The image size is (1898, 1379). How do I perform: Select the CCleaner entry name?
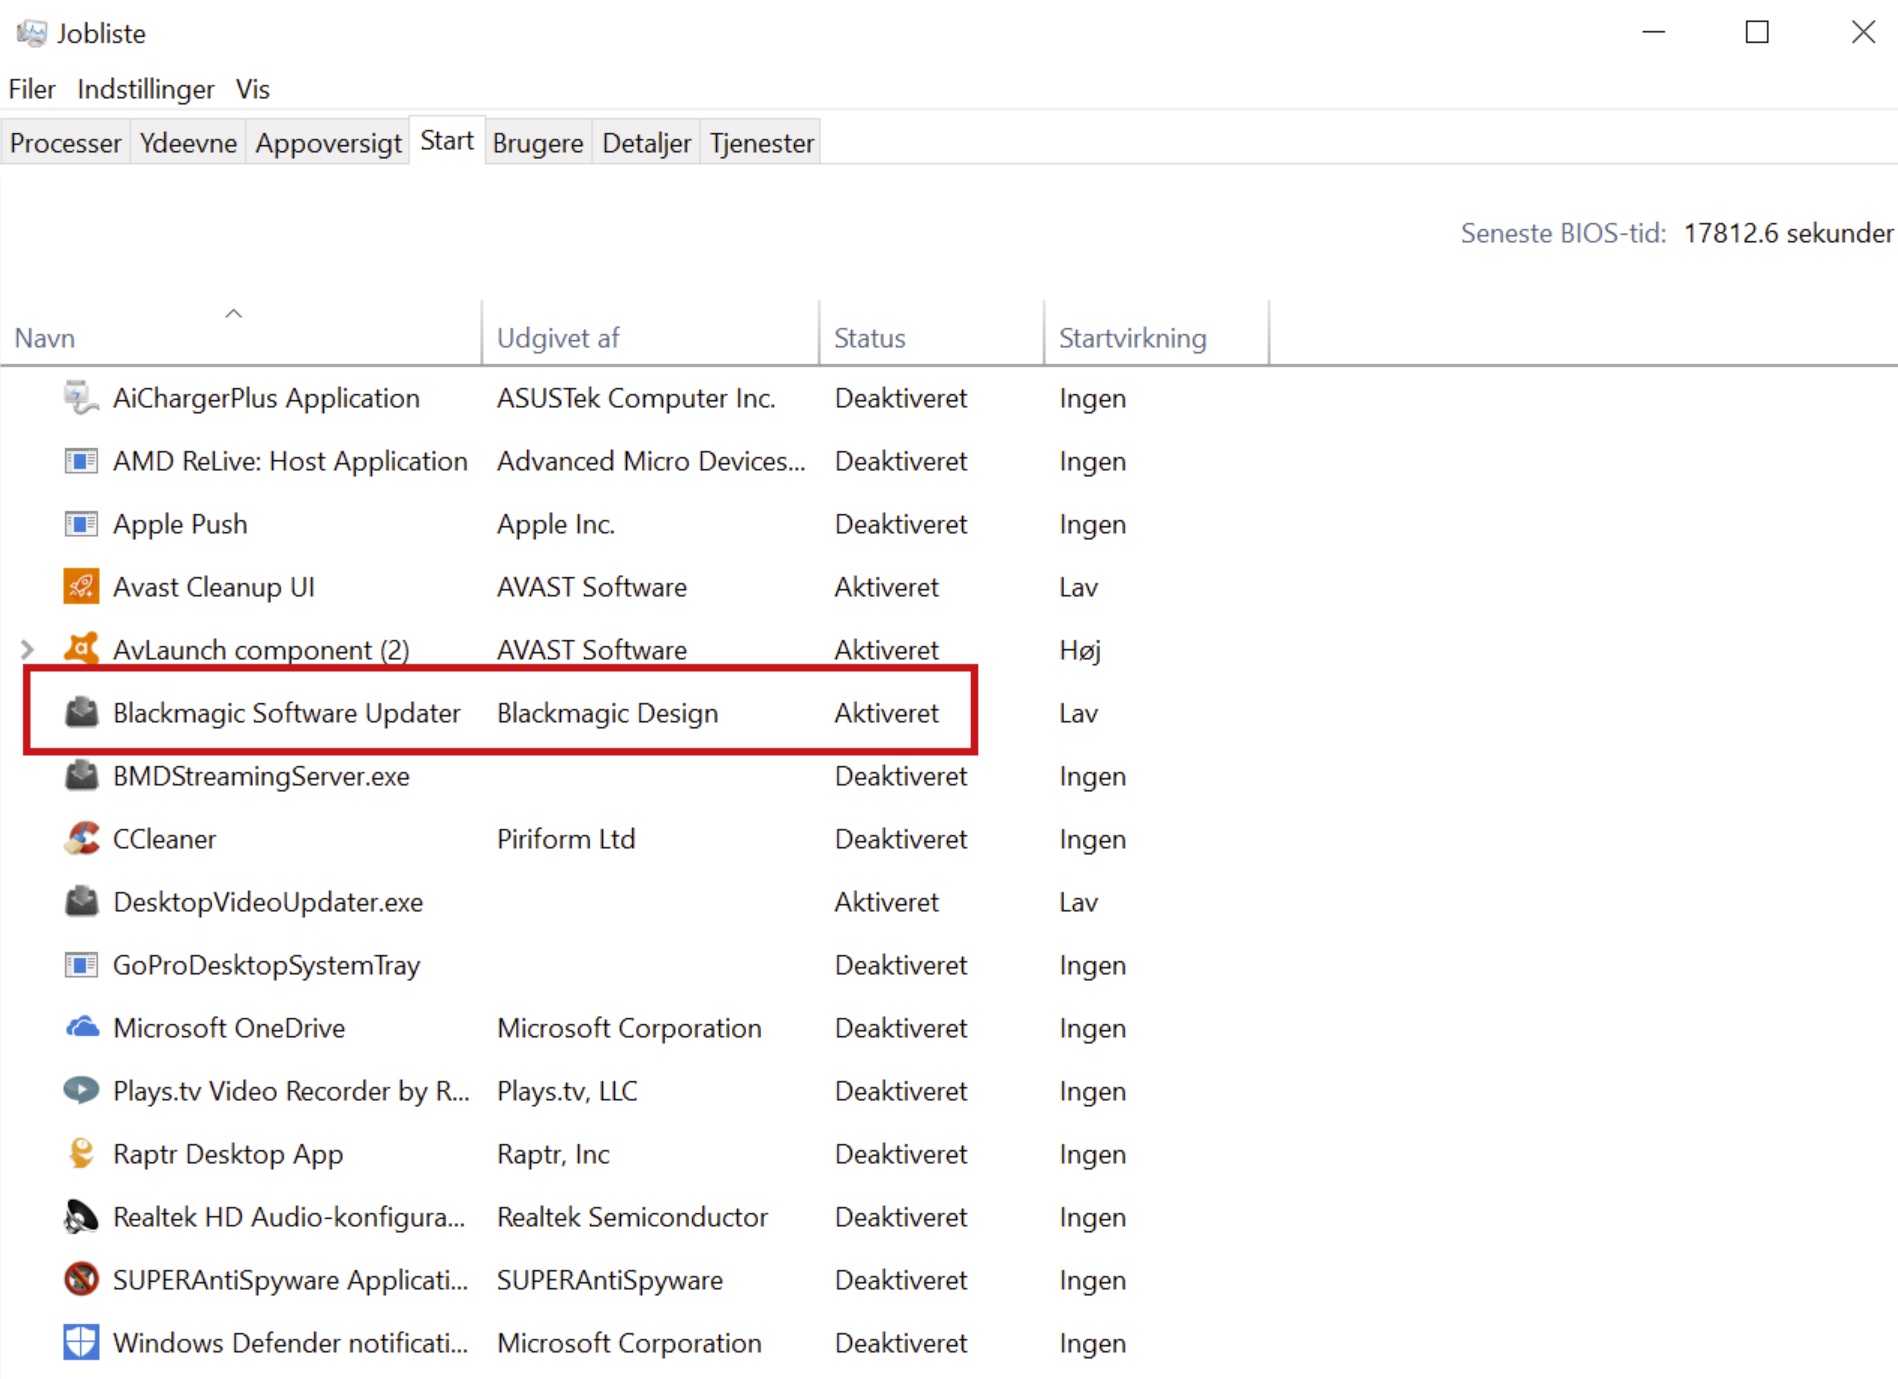click(x=164, y=839)
